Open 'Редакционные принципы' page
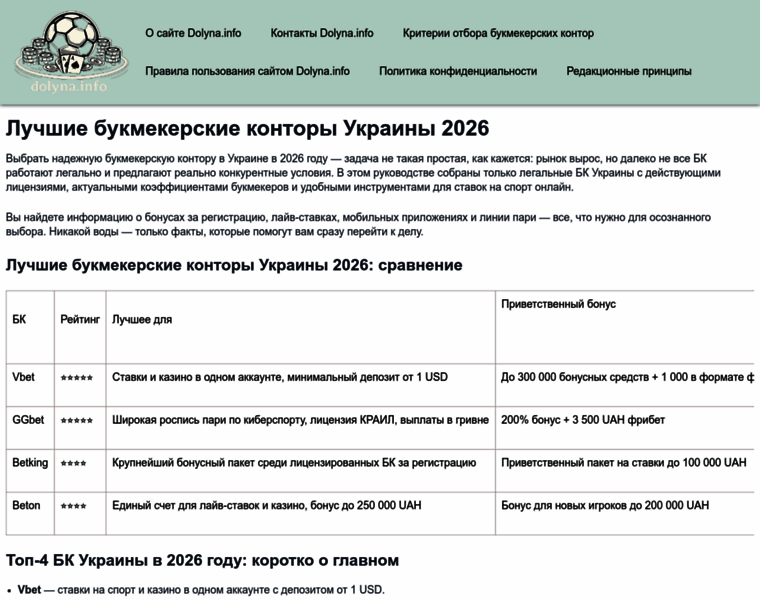The image size is (760, 600). (629, 71)
